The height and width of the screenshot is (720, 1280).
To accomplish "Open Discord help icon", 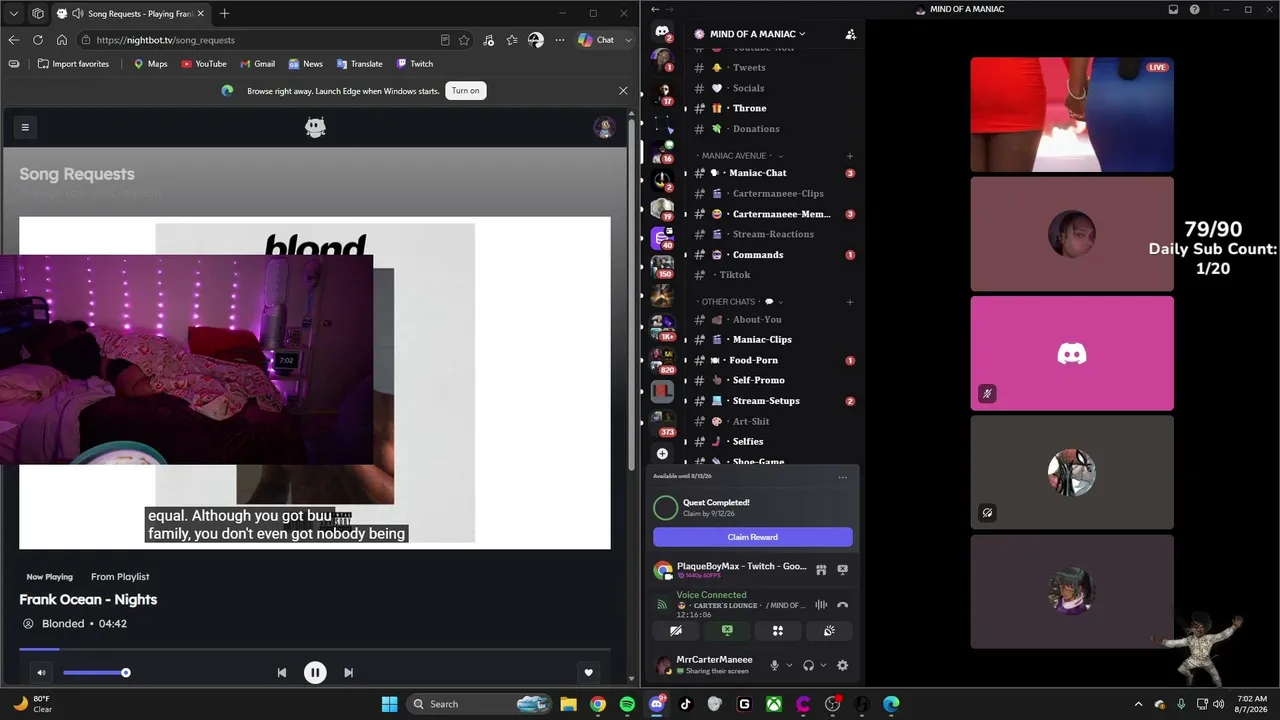I will coord(1195,10).
